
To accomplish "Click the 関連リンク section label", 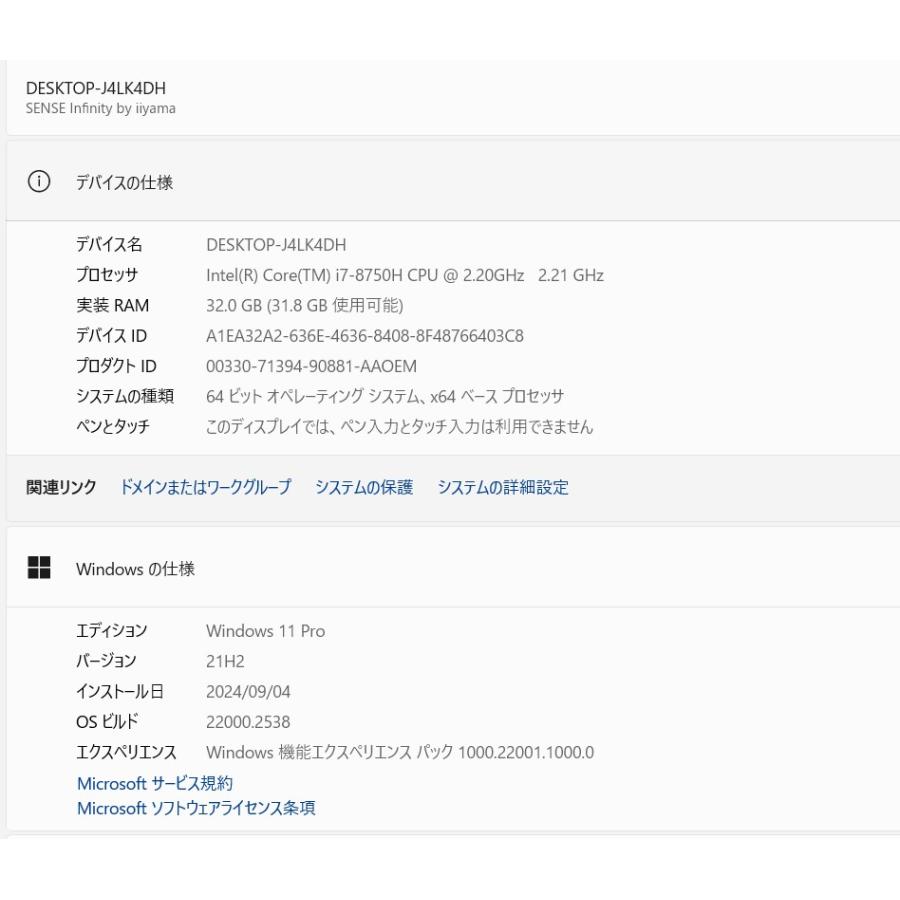I will pyautogui.click(x=59, y=487).
